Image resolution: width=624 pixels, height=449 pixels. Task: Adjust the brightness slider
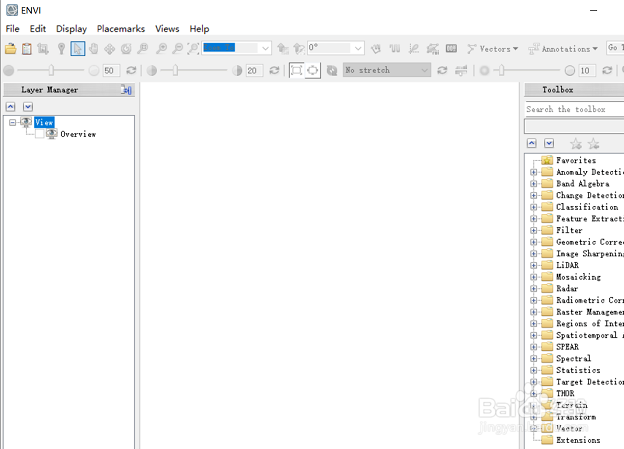[51, 70]
